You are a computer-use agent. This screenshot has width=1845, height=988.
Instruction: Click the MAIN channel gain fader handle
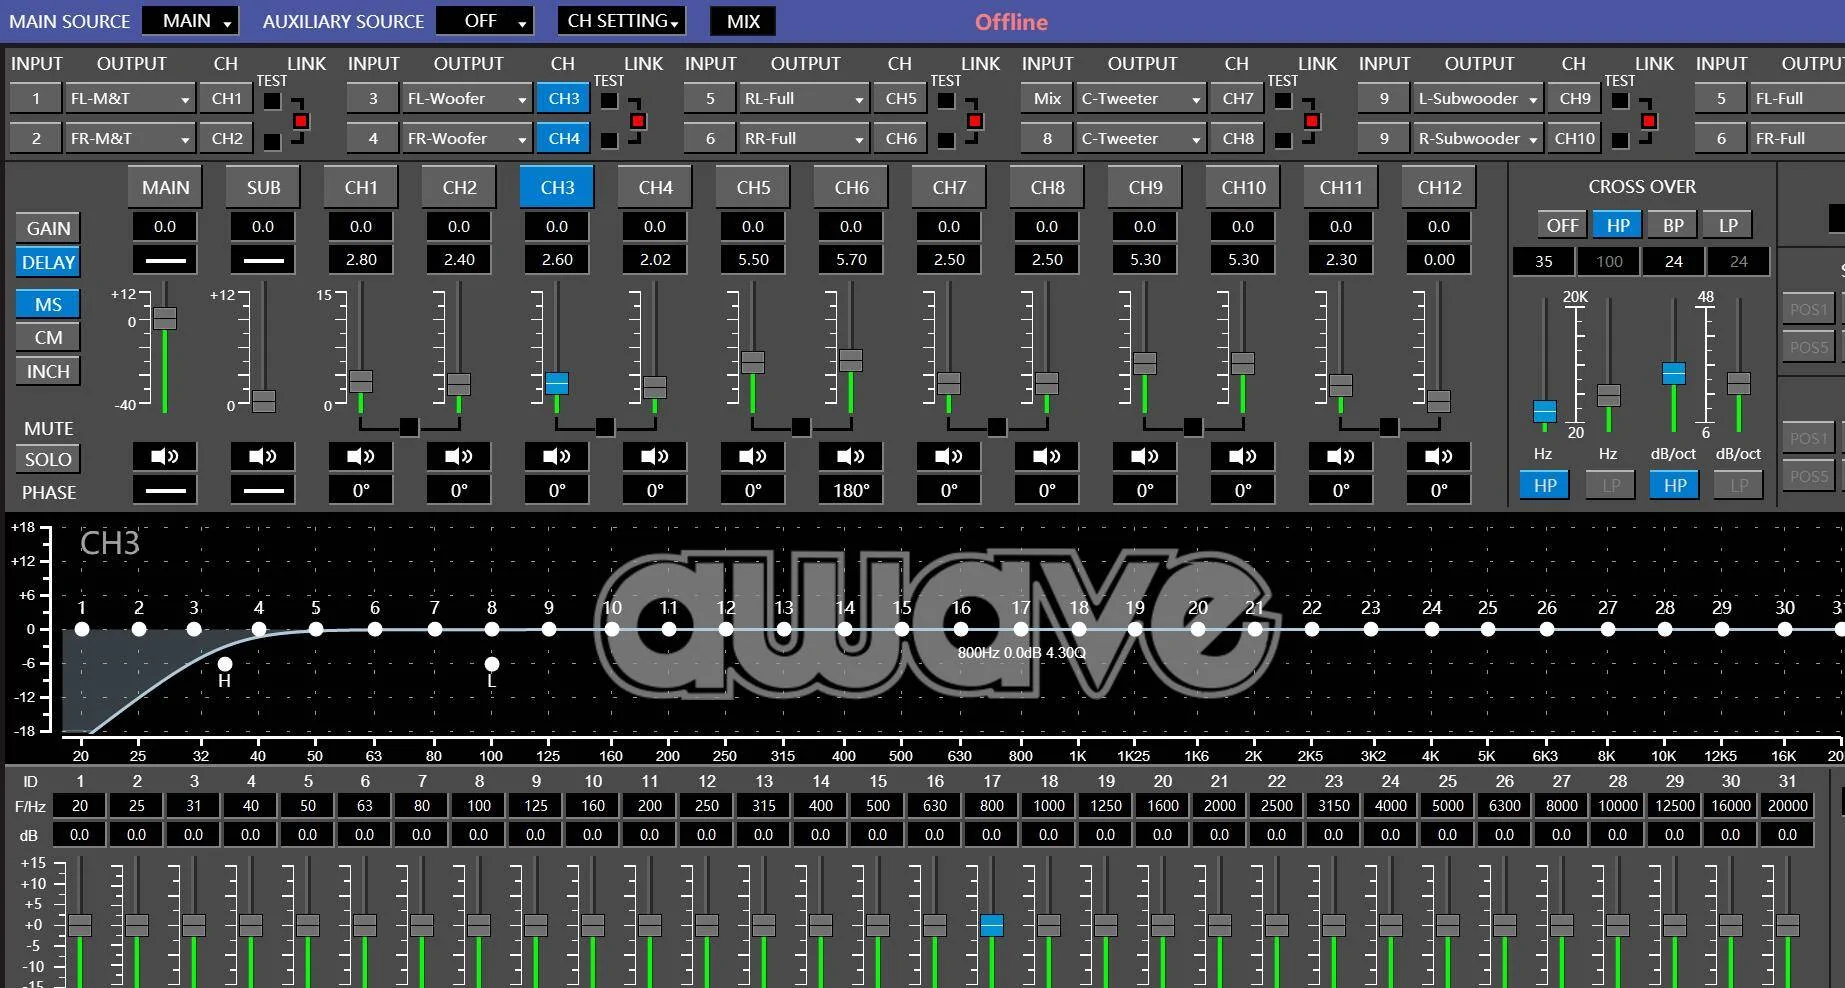click(x=165, y=318)
